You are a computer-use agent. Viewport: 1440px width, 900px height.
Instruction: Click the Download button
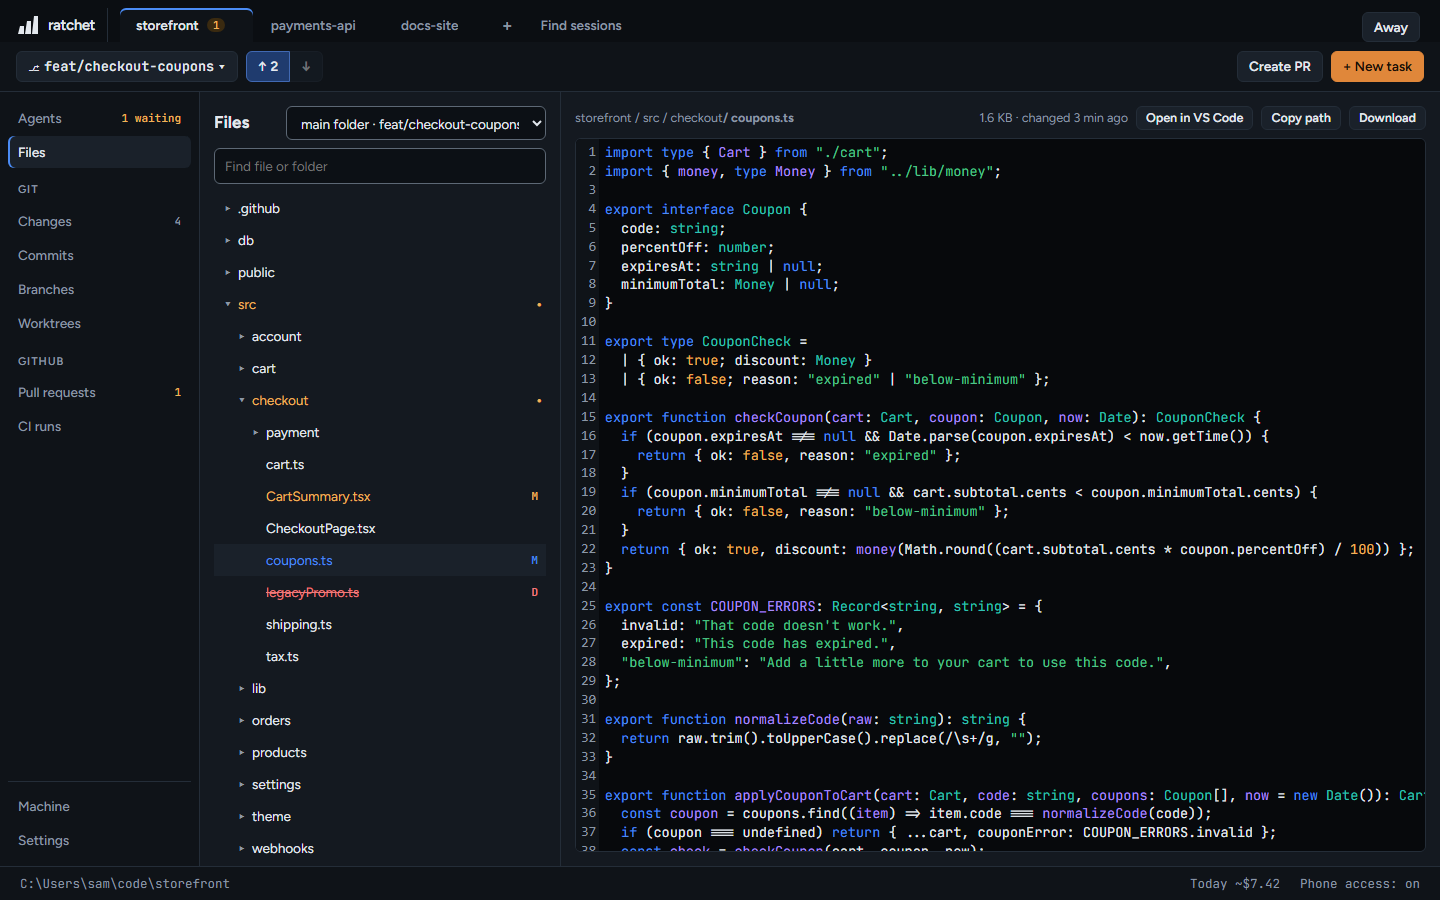1386,118
